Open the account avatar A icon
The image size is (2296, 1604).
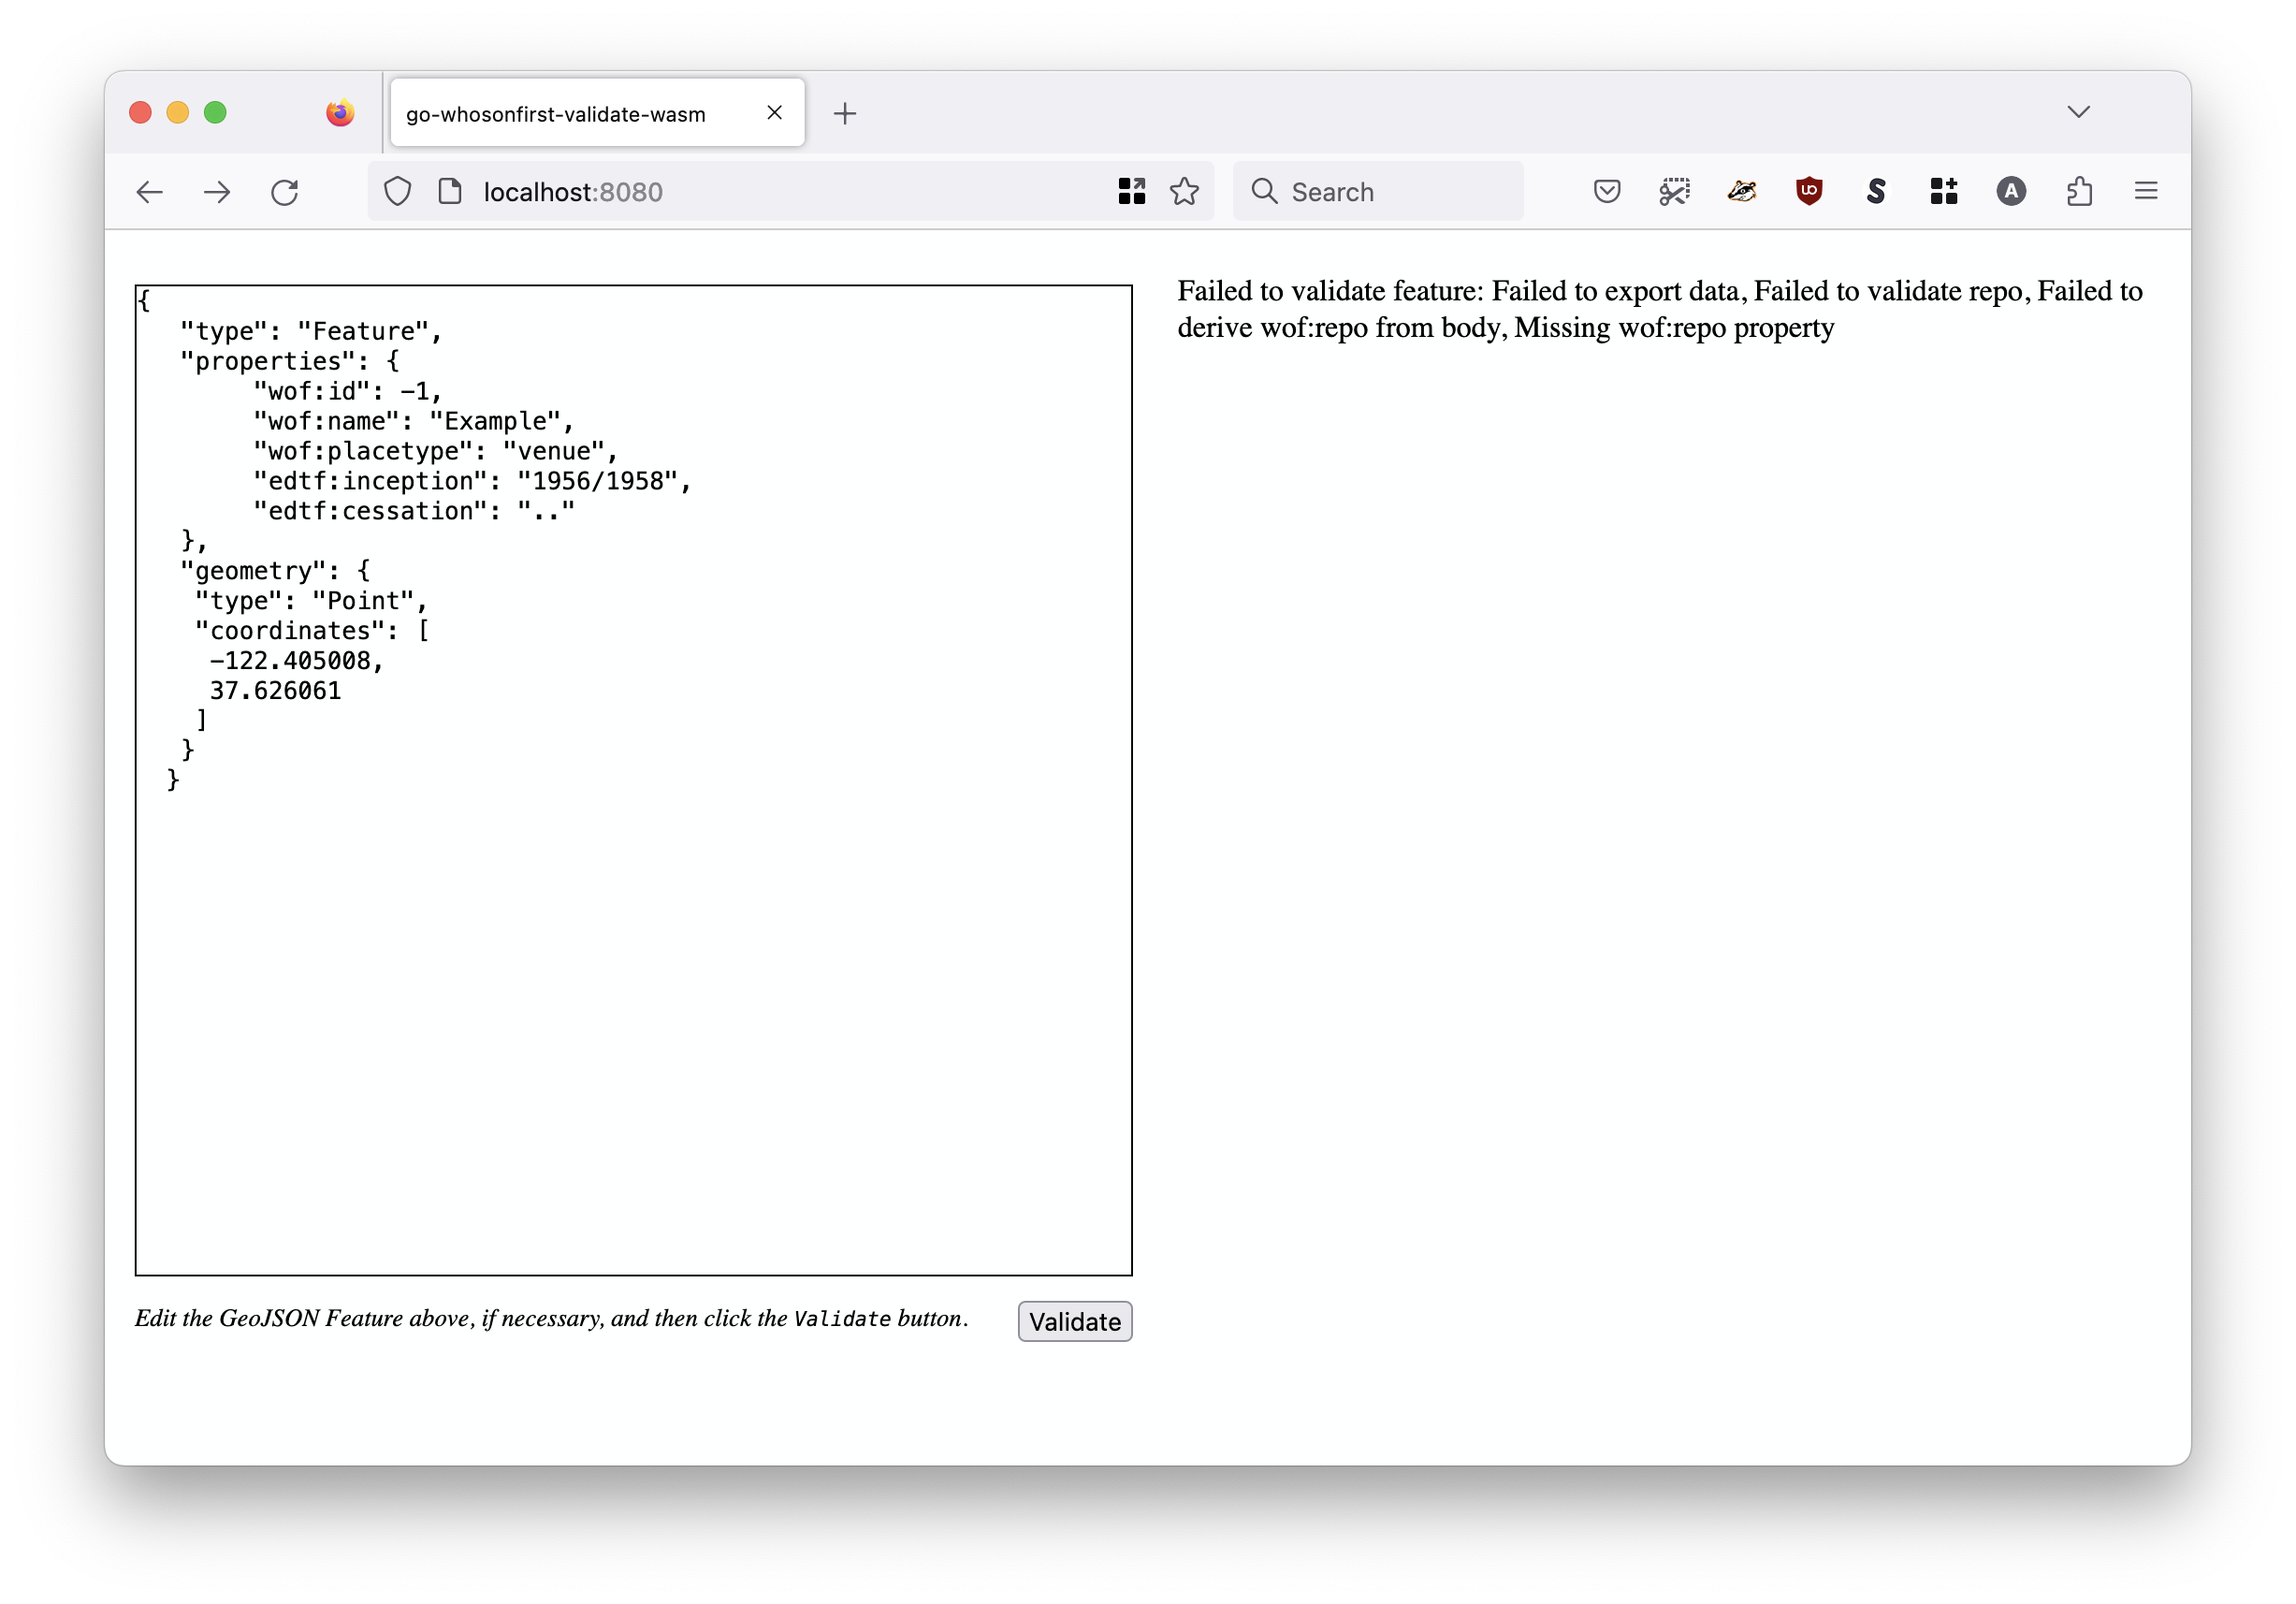2011,191
